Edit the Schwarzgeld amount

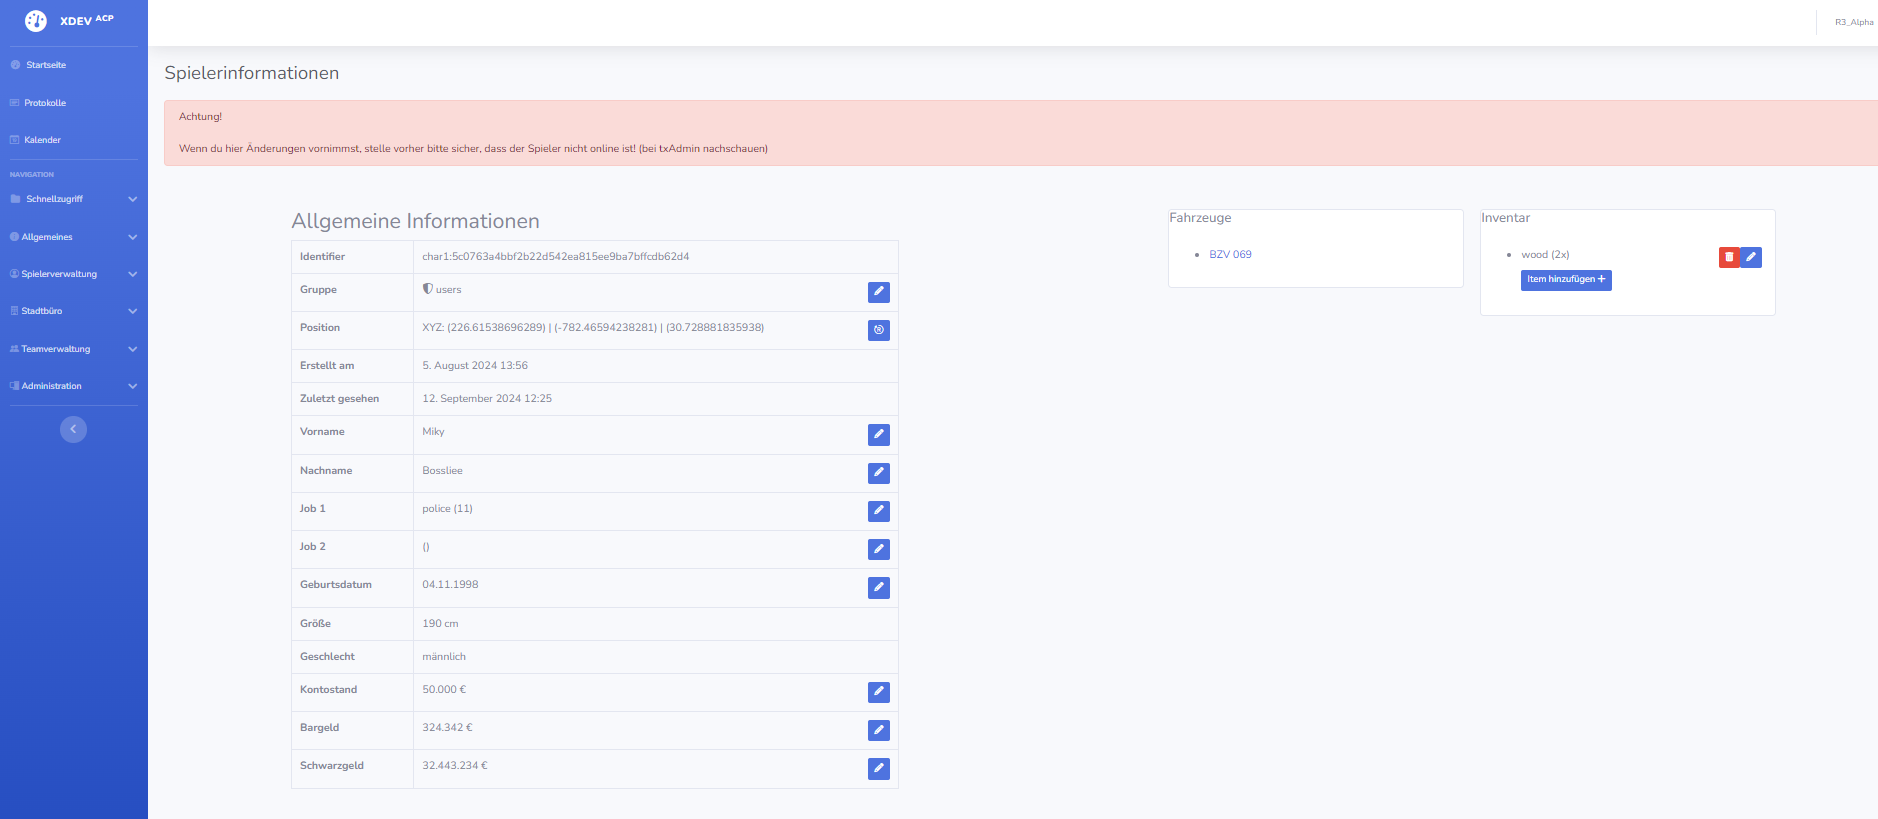(878, 769)
